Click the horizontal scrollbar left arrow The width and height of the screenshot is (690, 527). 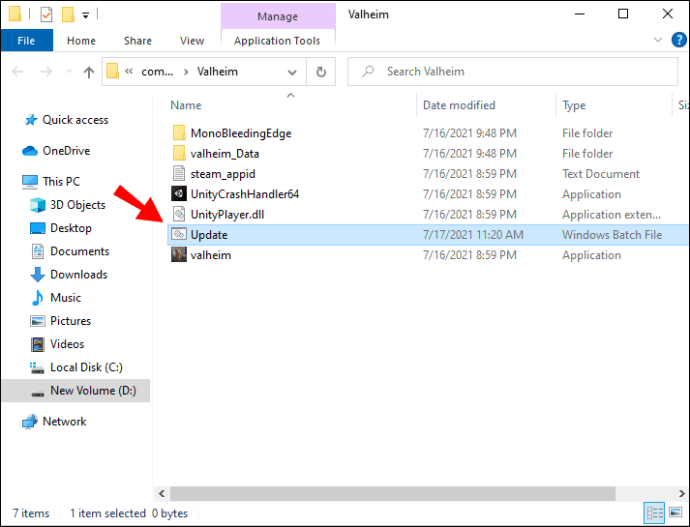coord(162,494)
